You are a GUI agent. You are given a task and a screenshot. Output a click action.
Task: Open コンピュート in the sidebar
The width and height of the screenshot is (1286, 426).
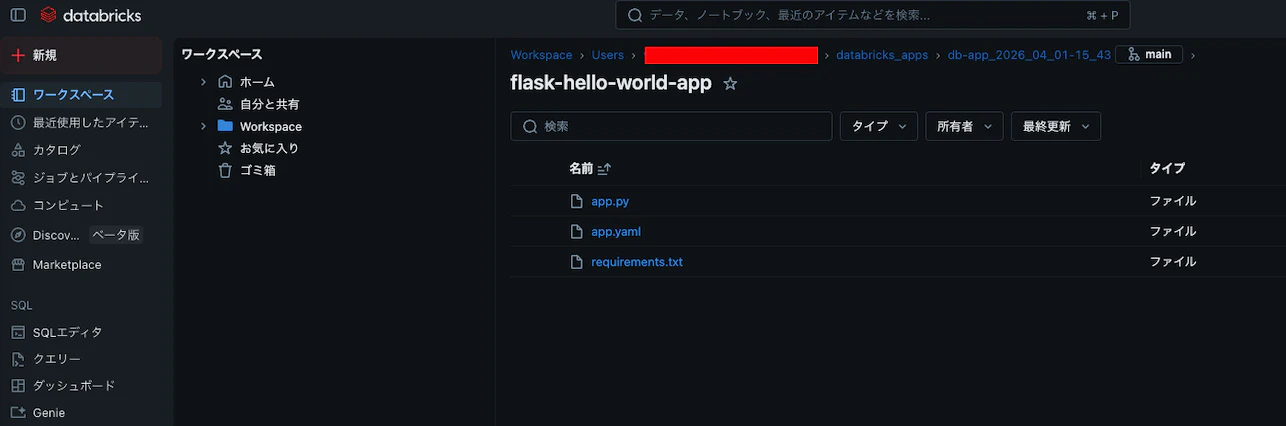pyautogui.click(x=81, y=205)
